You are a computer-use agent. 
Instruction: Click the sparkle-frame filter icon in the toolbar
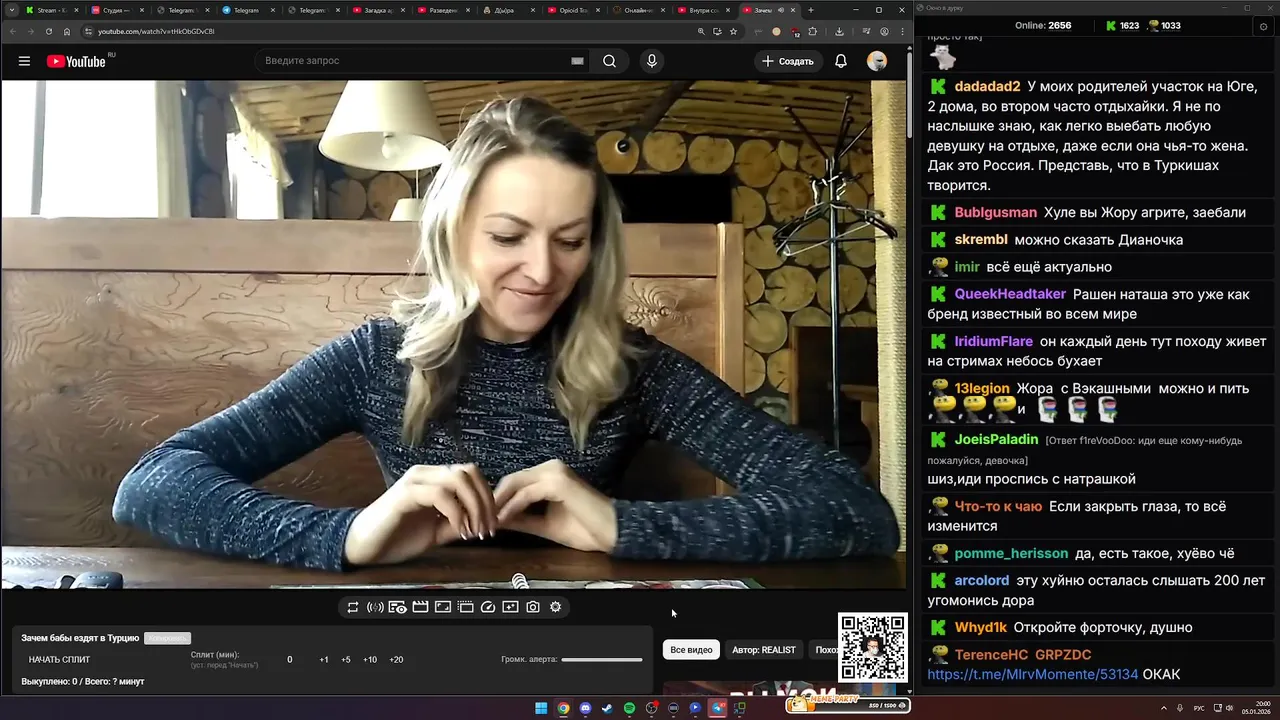[x=510, y=607]
